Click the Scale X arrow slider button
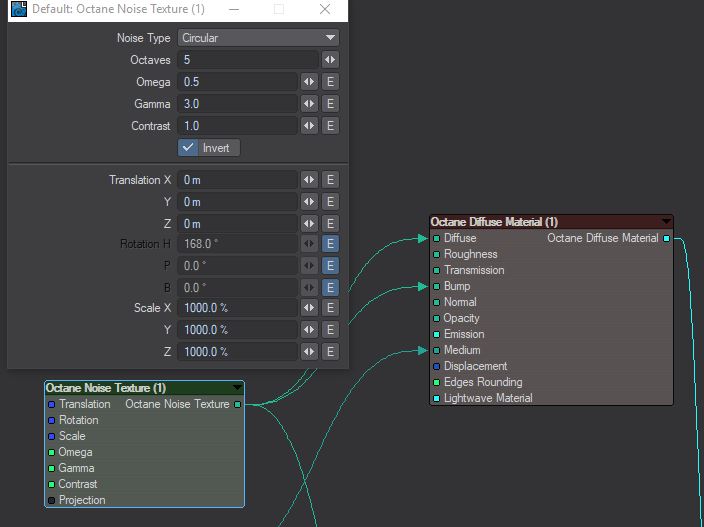704x527 pixels. tap(309, 308)
